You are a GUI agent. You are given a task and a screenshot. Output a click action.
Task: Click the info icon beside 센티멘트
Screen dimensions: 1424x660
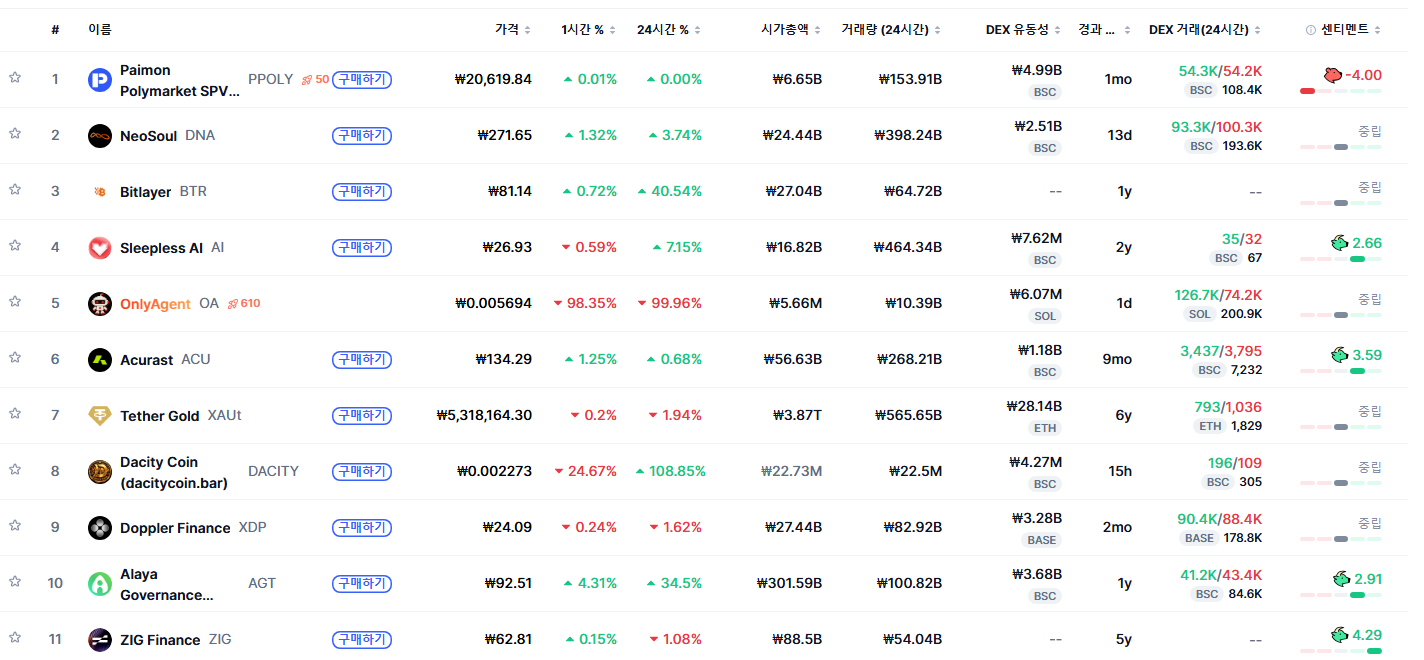1311,30
